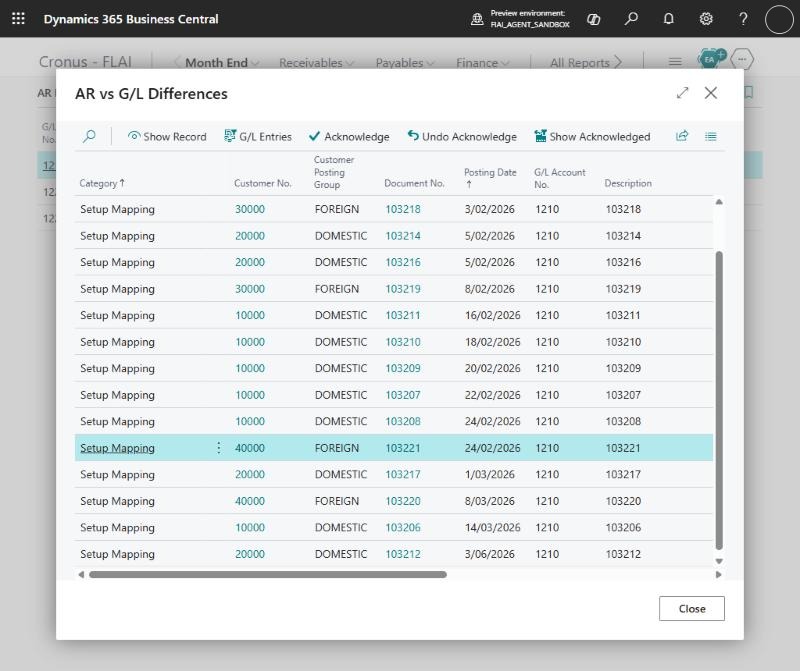Click the Show Record action
The height and width of the screenshot is (671, 800).
coord(167,137)
